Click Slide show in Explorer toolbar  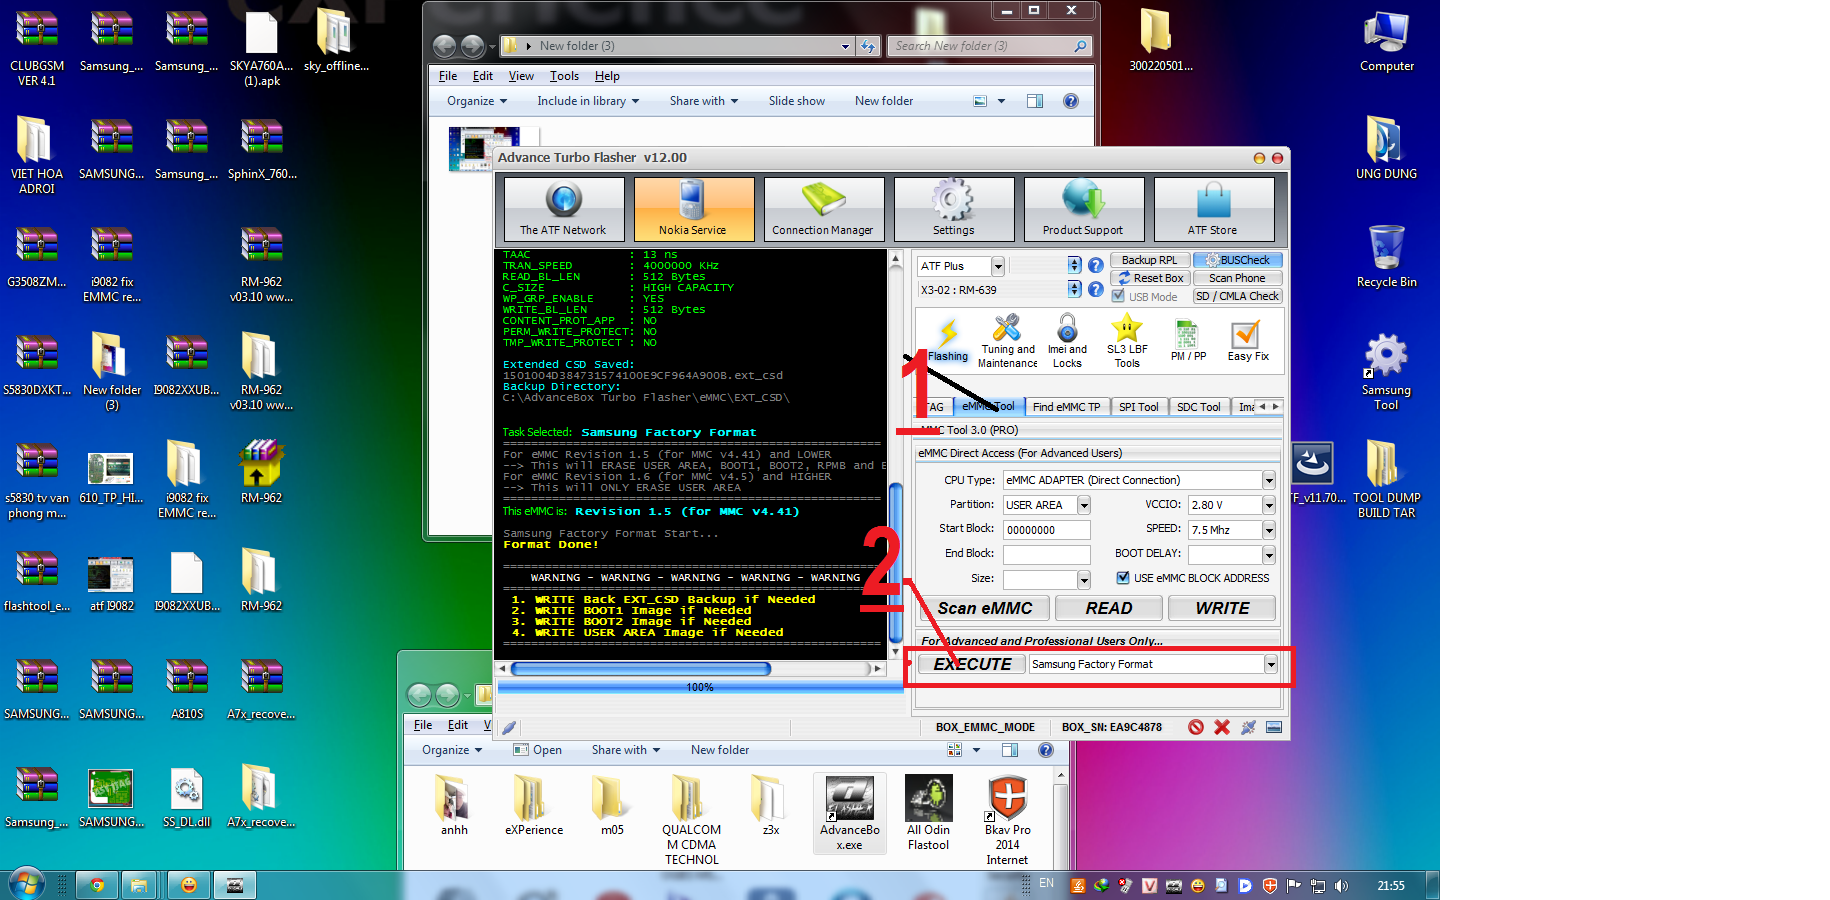click(x=797, y=101)
